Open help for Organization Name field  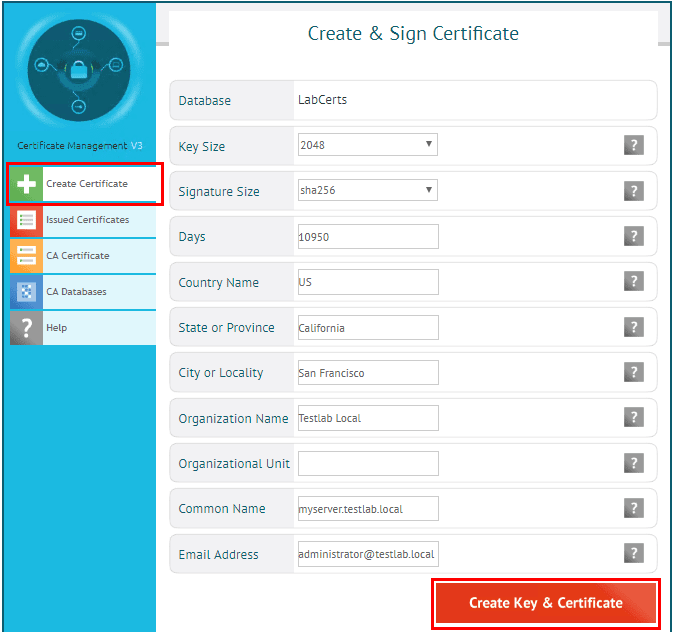[634, 417]
